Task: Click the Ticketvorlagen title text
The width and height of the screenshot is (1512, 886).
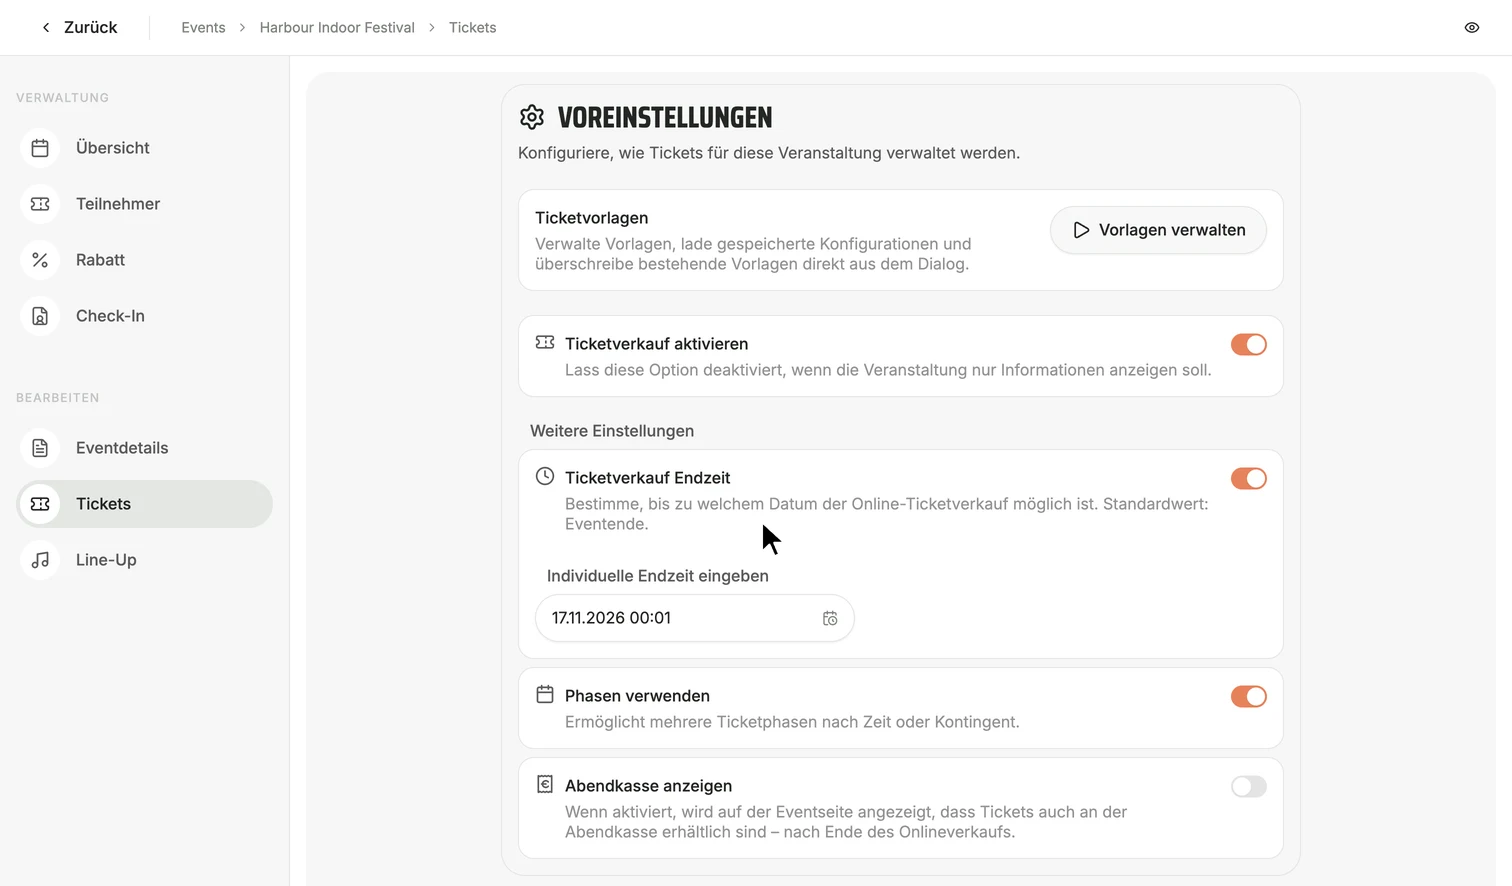Action: point(592,218)
